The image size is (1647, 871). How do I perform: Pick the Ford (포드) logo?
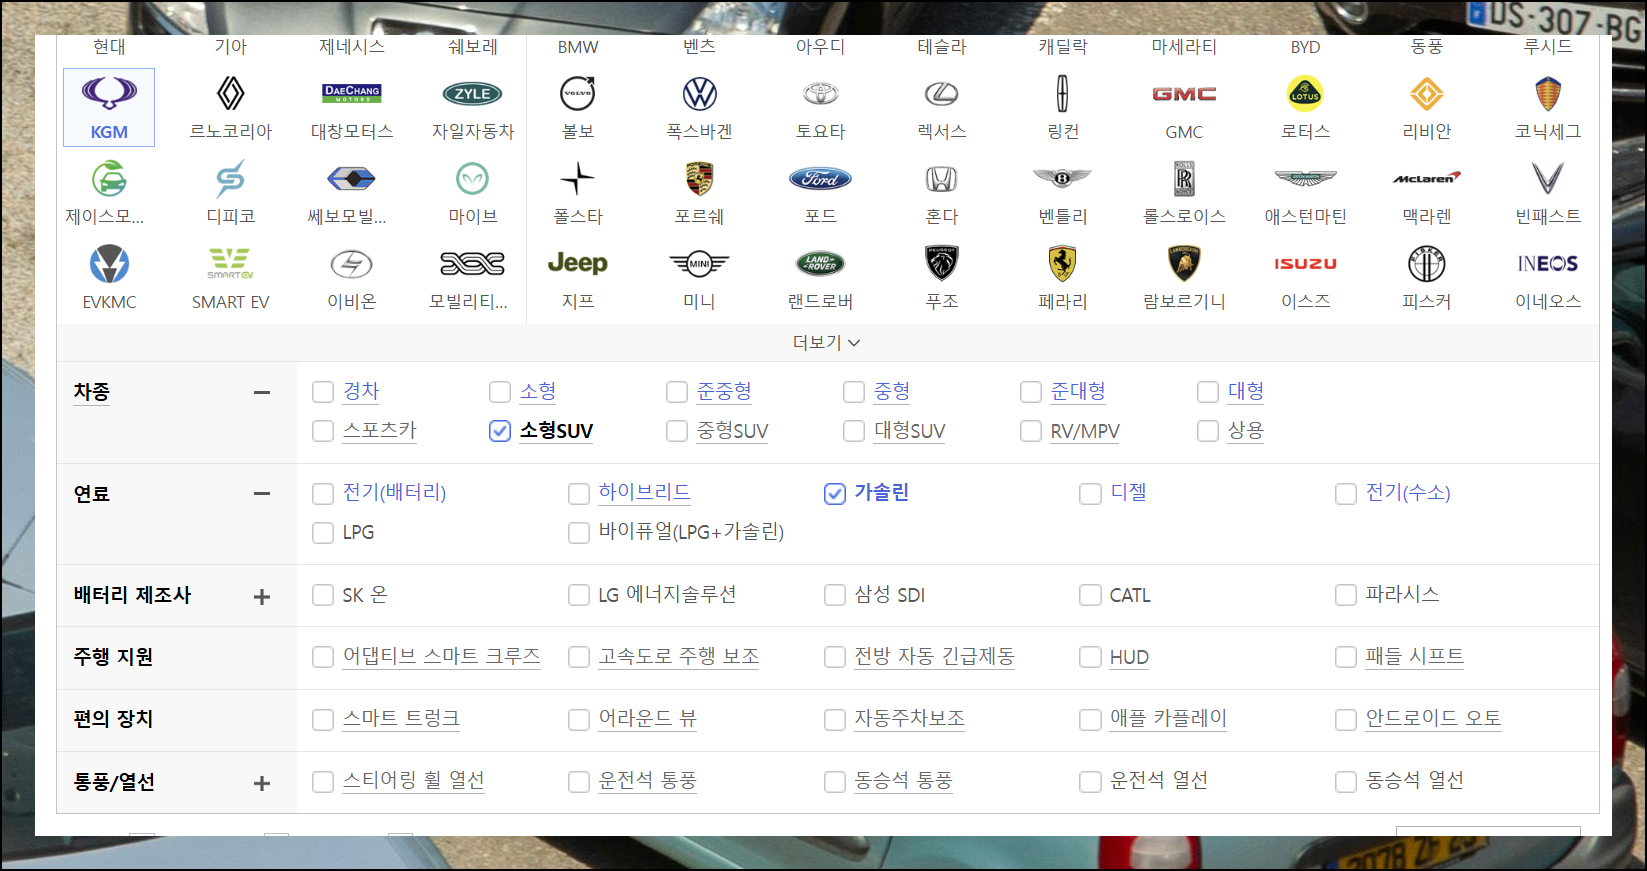tap(821, 179)
